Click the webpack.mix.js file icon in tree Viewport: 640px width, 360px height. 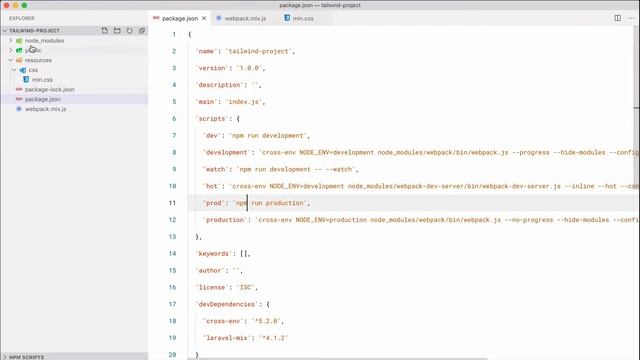pos(19,109)
